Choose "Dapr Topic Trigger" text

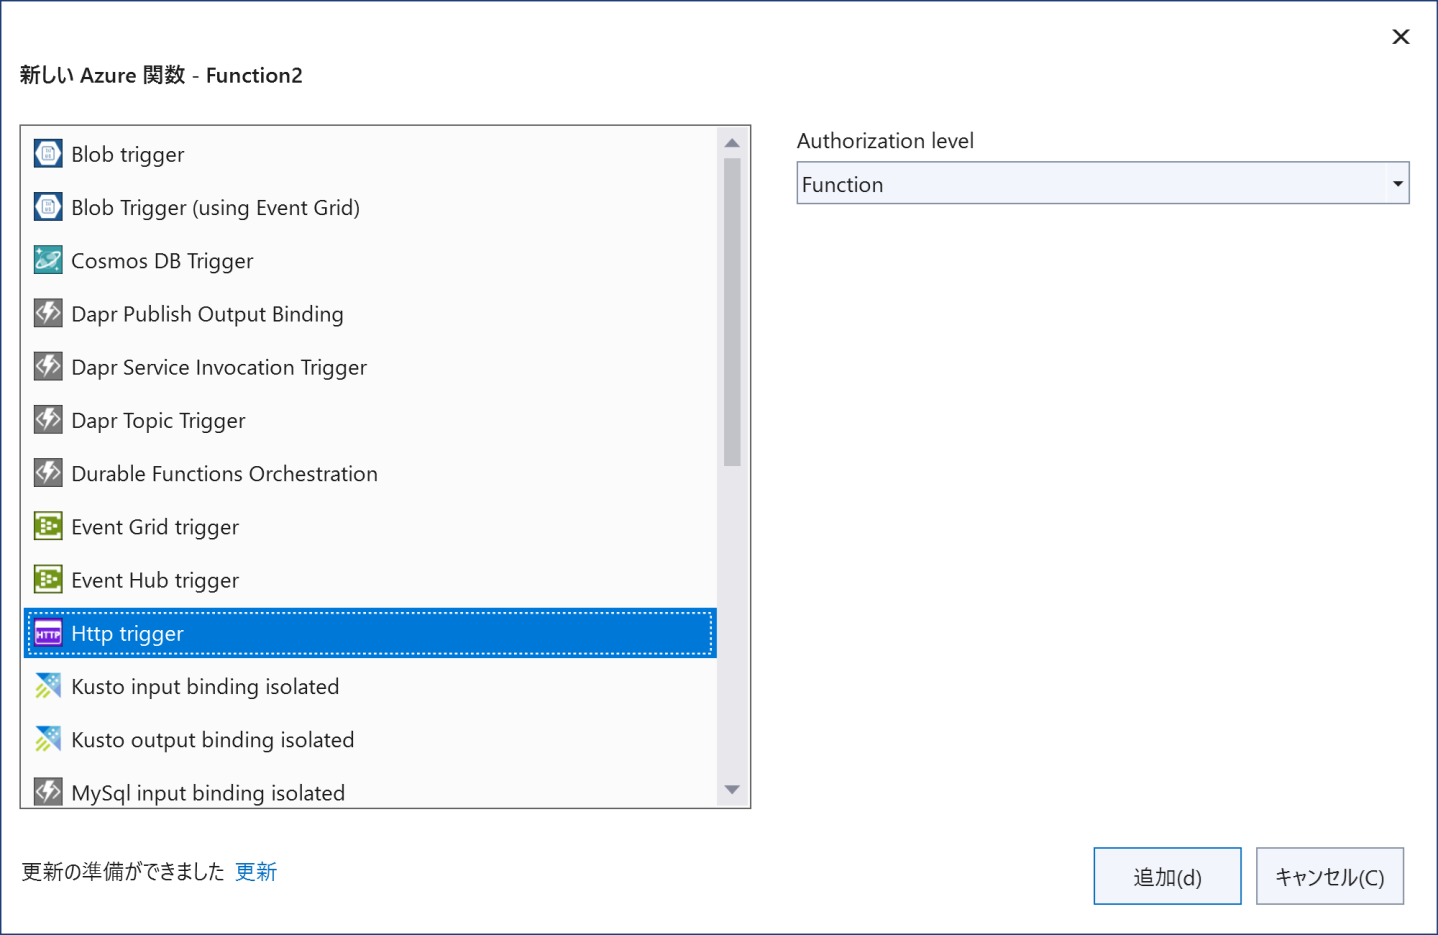(158, 421)
